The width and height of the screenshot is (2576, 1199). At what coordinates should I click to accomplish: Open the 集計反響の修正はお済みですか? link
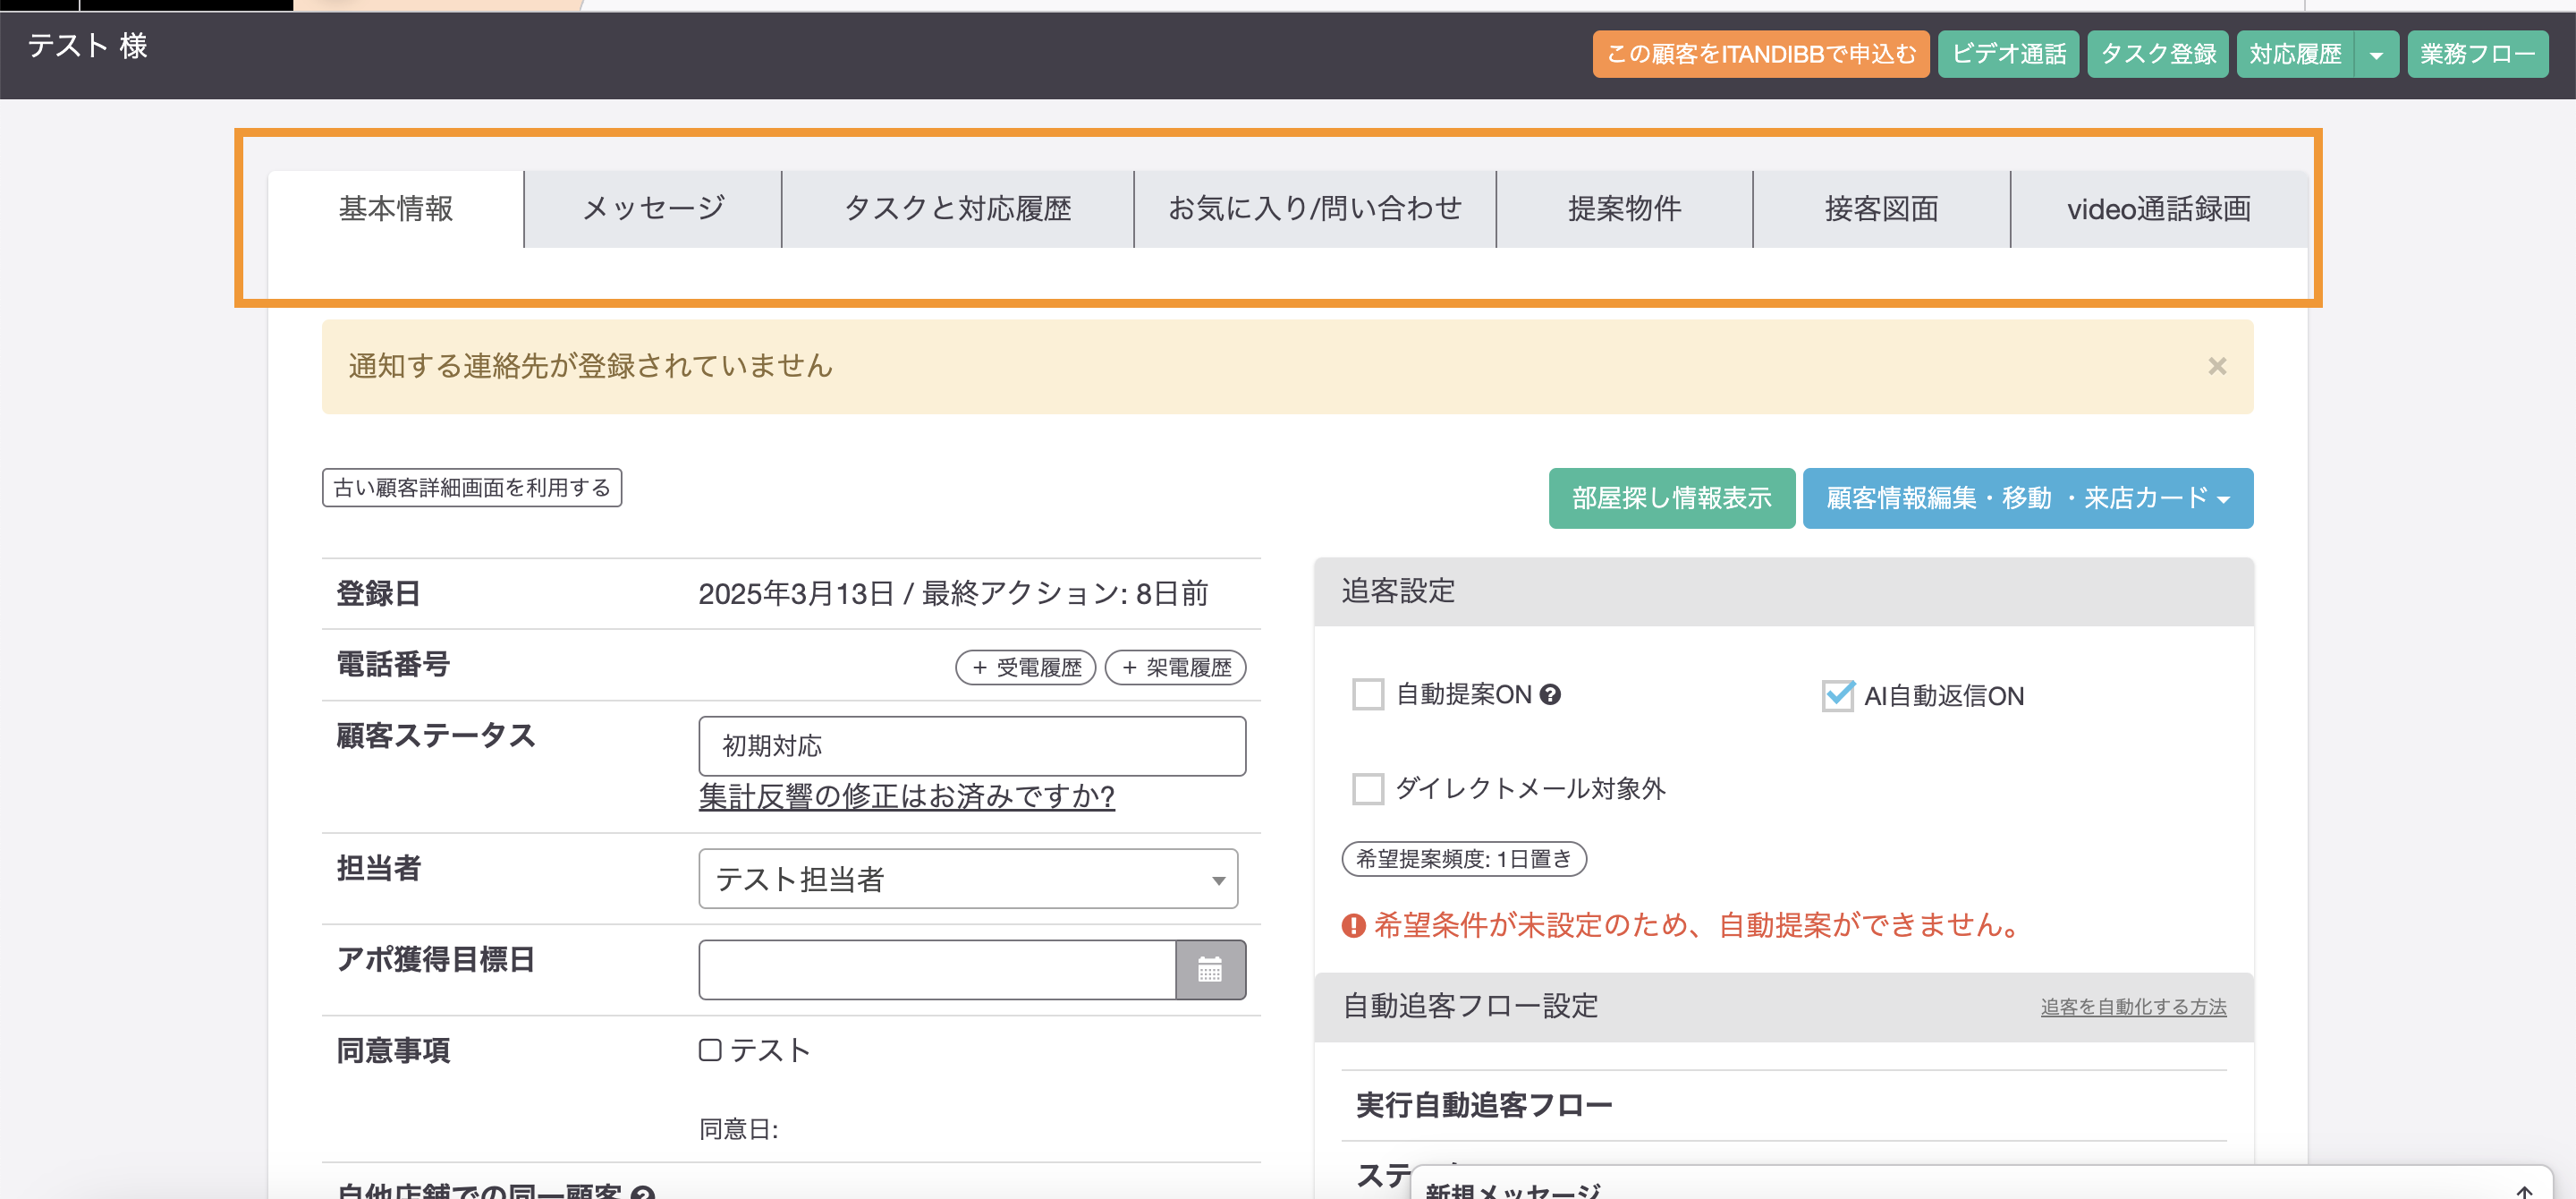pos(906,796)
